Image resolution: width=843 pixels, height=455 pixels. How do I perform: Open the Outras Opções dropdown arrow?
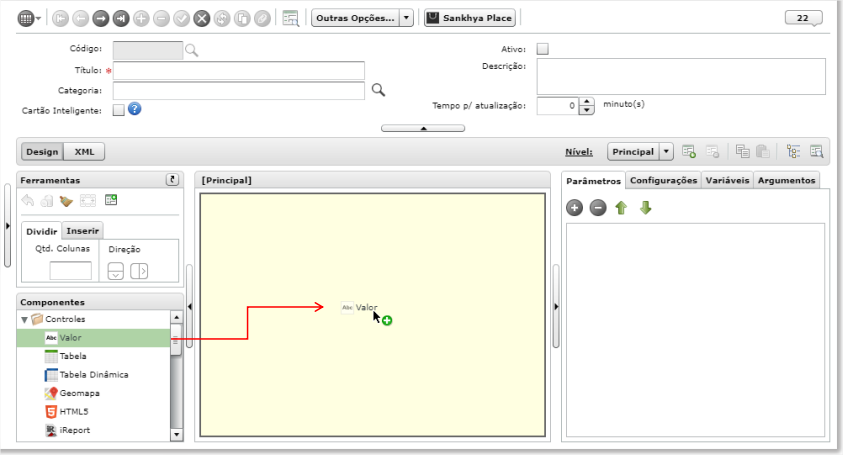pos(406,18)
